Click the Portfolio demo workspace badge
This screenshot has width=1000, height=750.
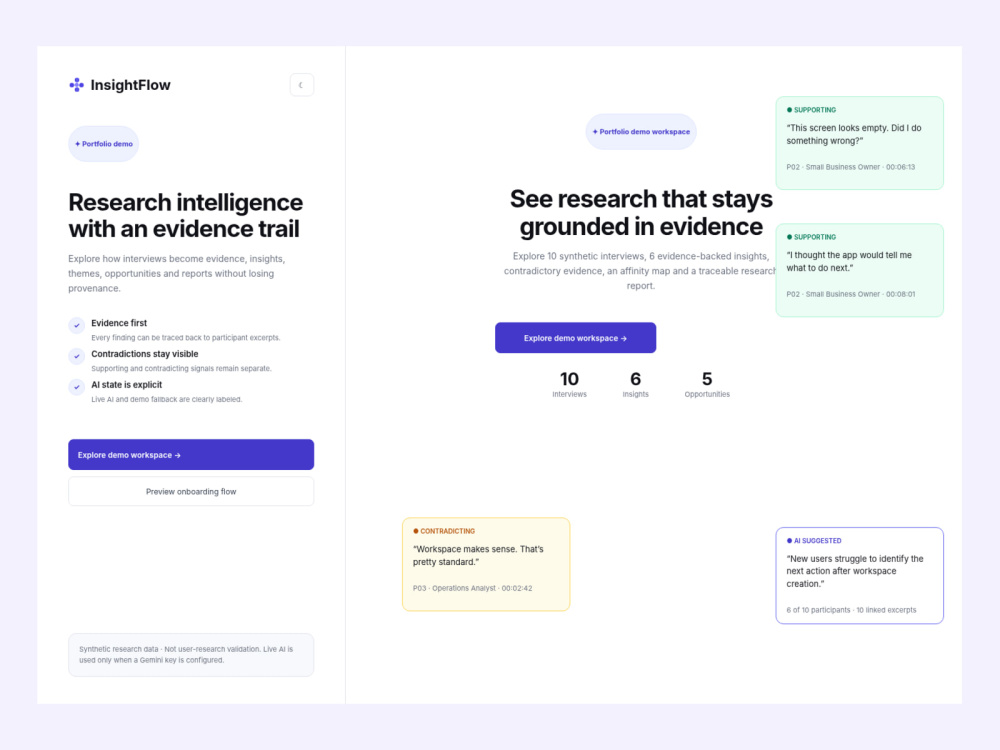tap(641, 131)
